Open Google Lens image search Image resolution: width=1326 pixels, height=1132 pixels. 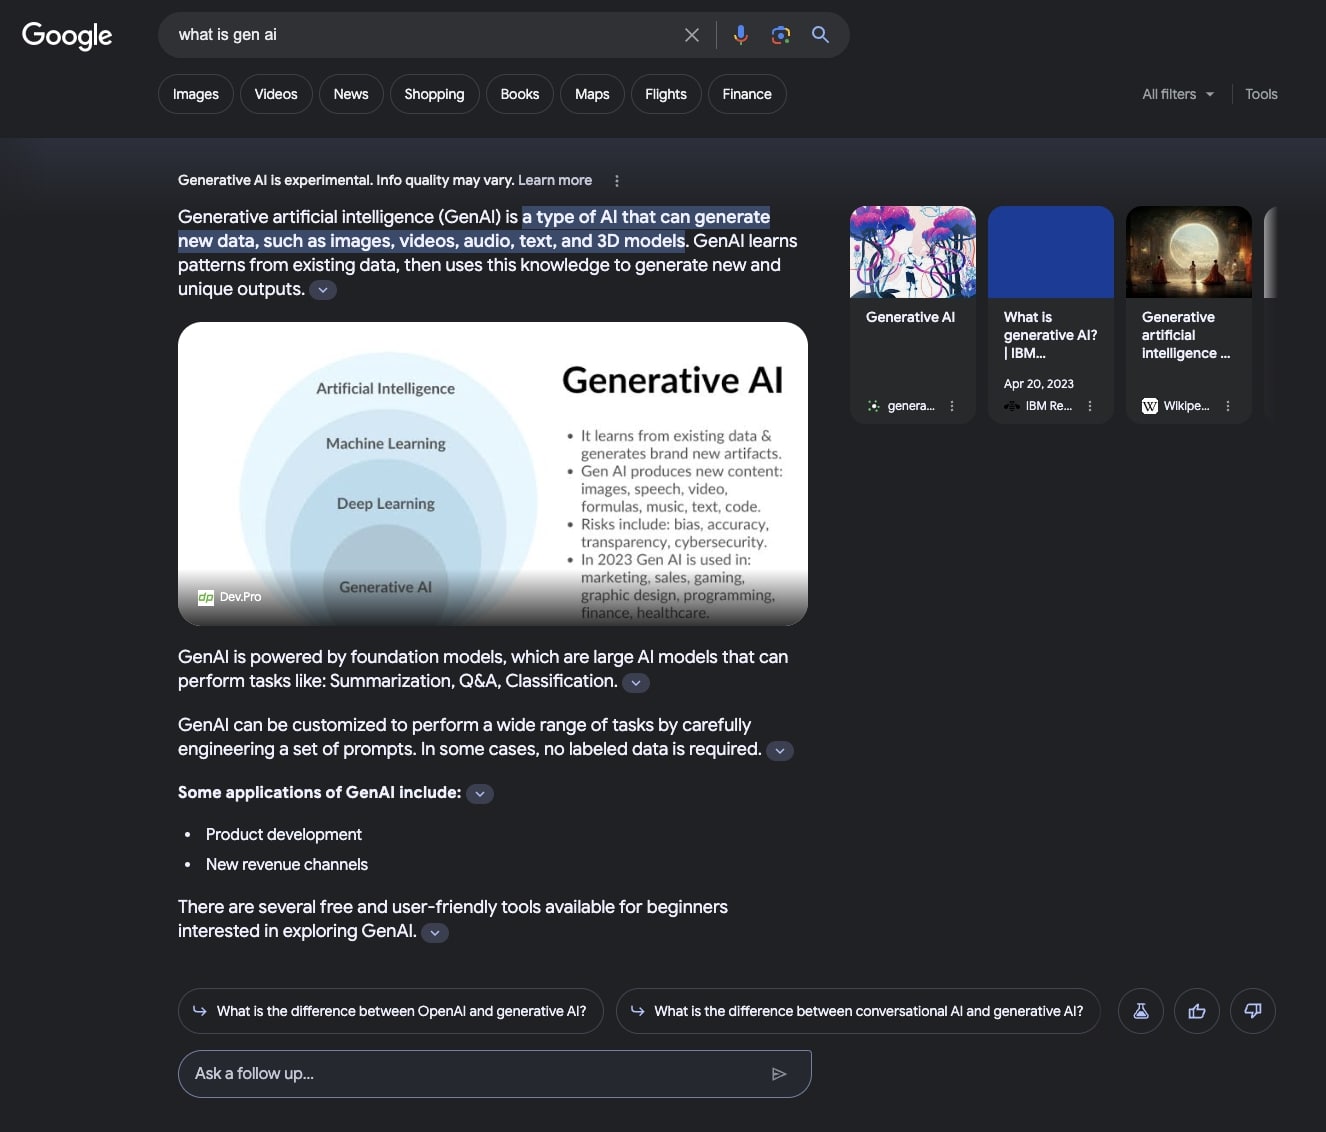(x=780, y=35)
